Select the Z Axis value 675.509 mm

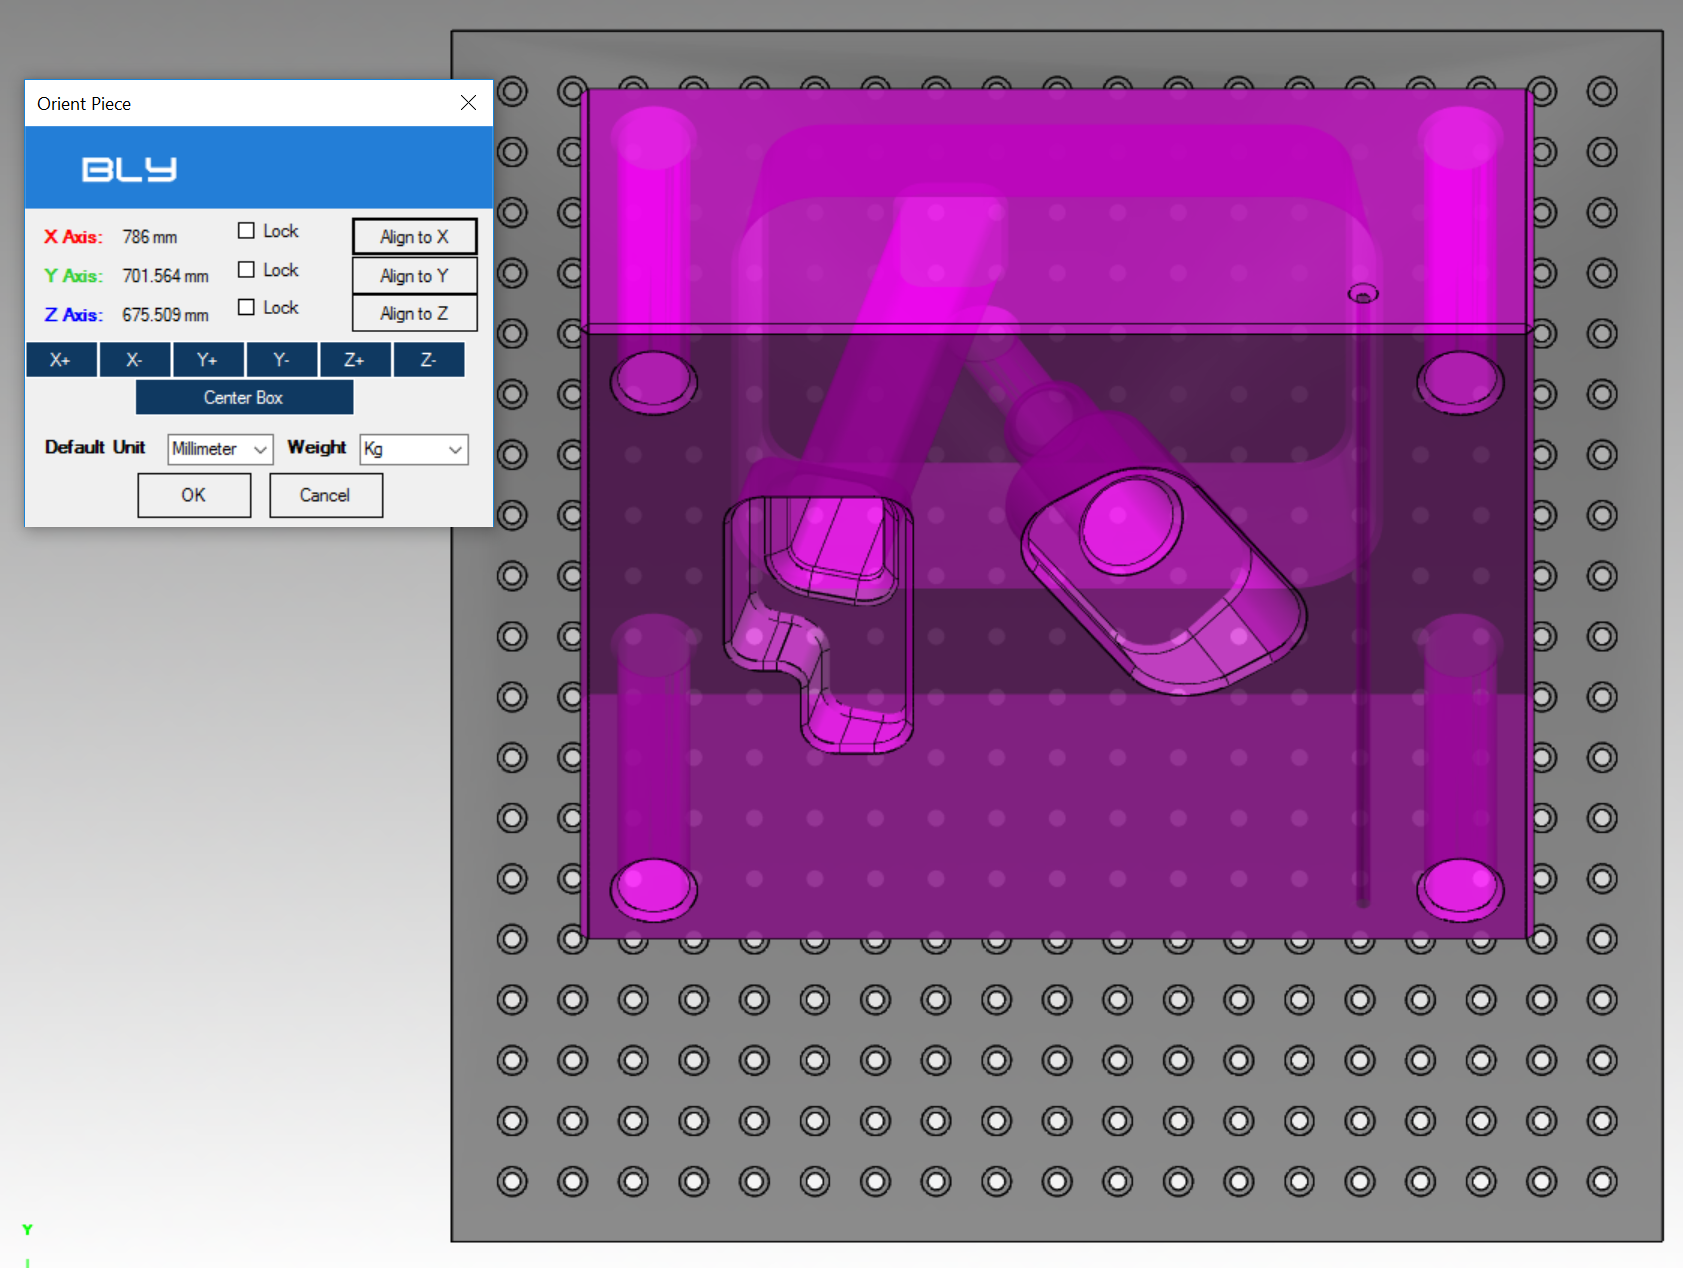166,315
